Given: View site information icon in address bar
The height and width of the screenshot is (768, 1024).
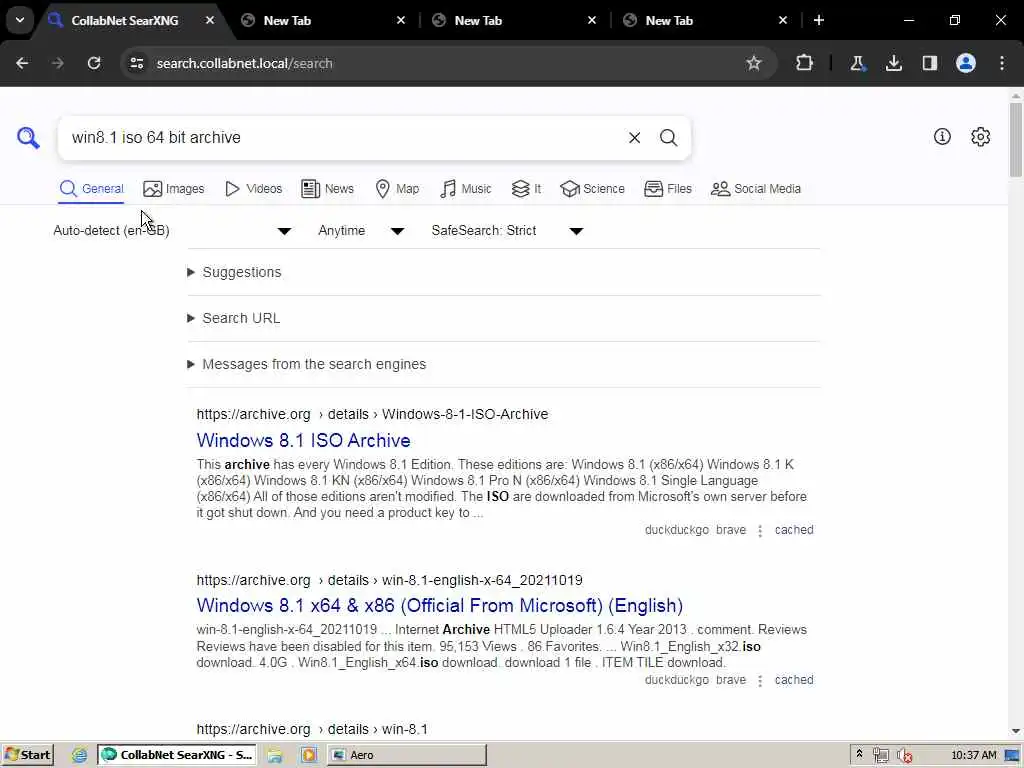Looking at the screenshot, I should [x=136, y=63].
